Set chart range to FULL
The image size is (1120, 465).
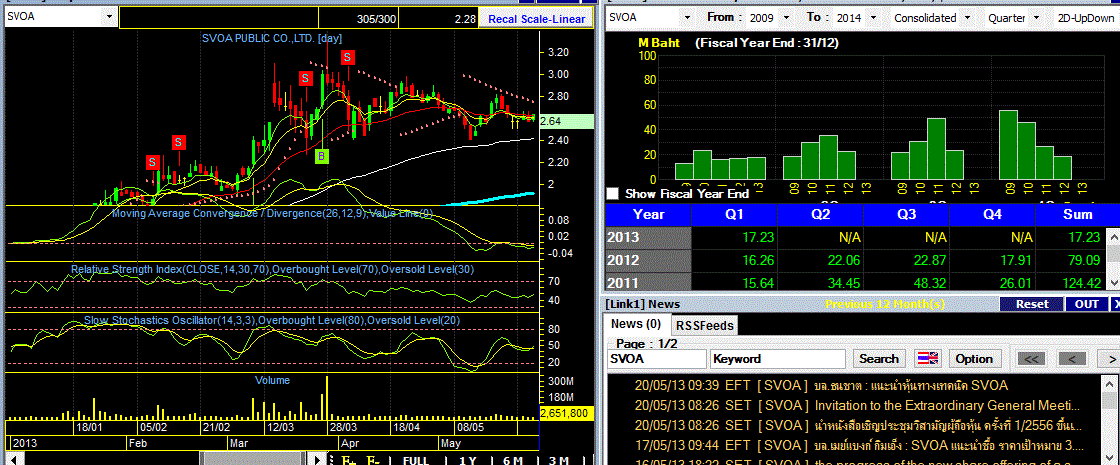(x=416, y=460)
